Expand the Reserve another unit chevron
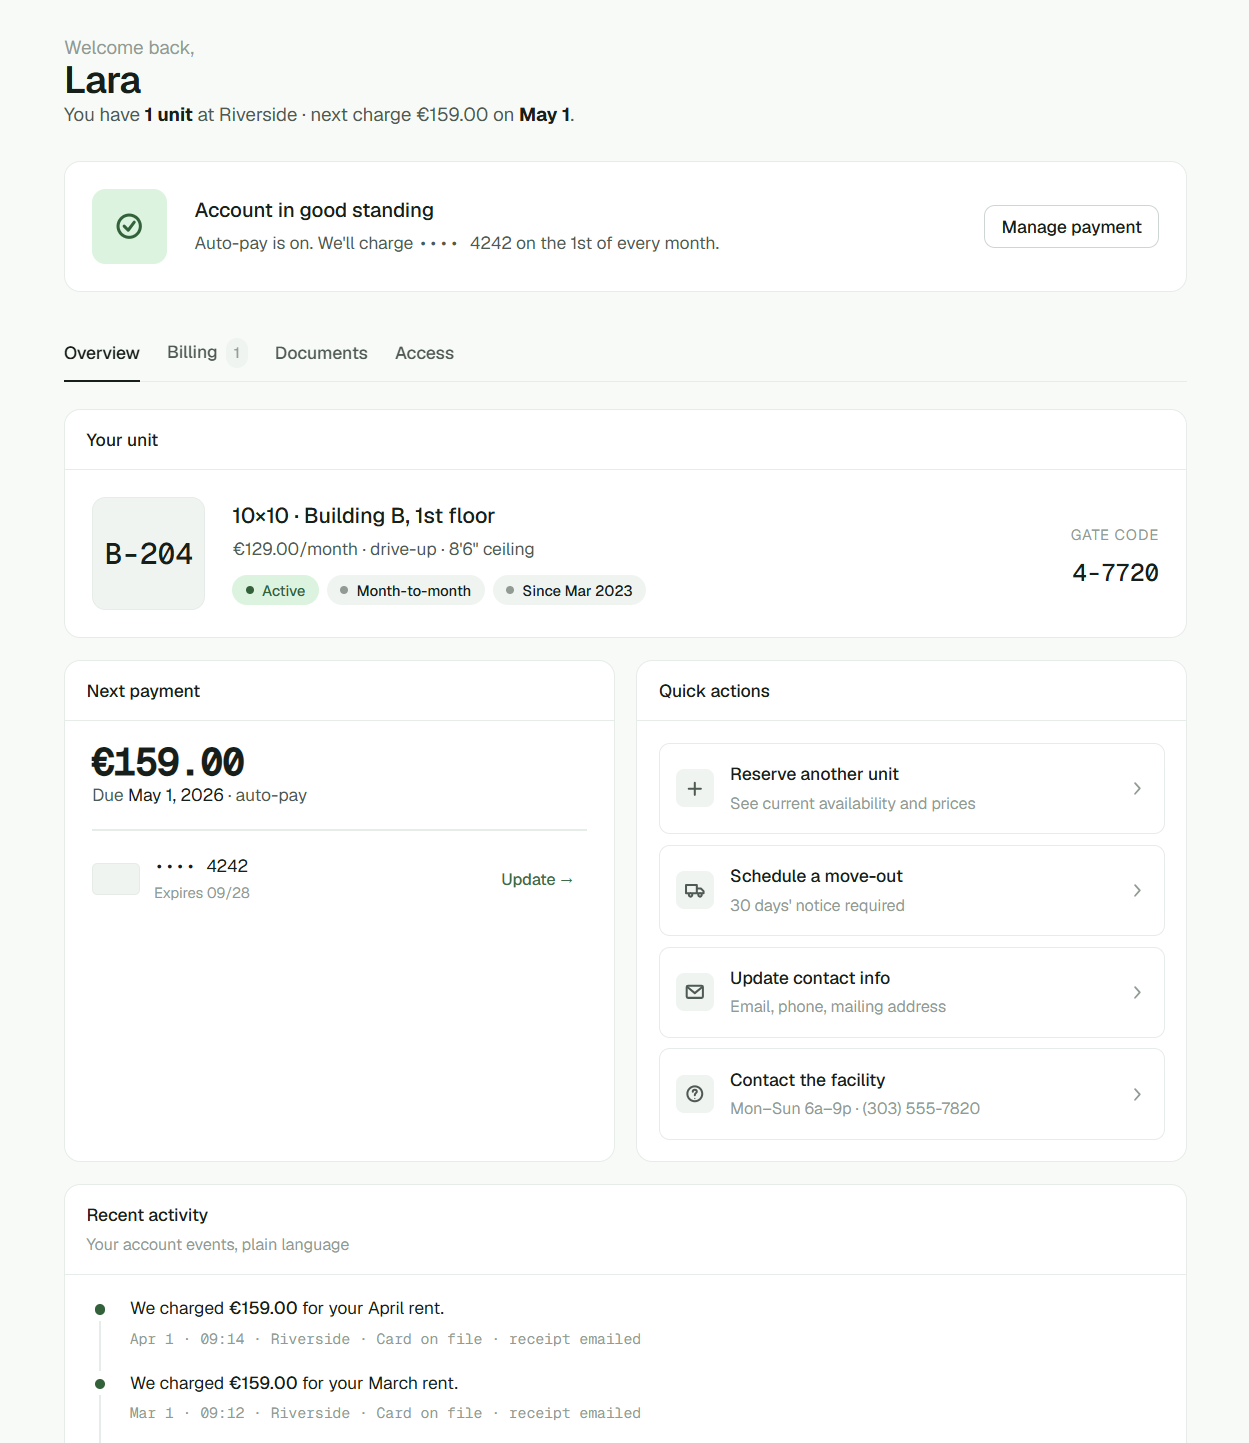The image size is (1249, 1443). pyautogui.click(x=1137, y=788)
